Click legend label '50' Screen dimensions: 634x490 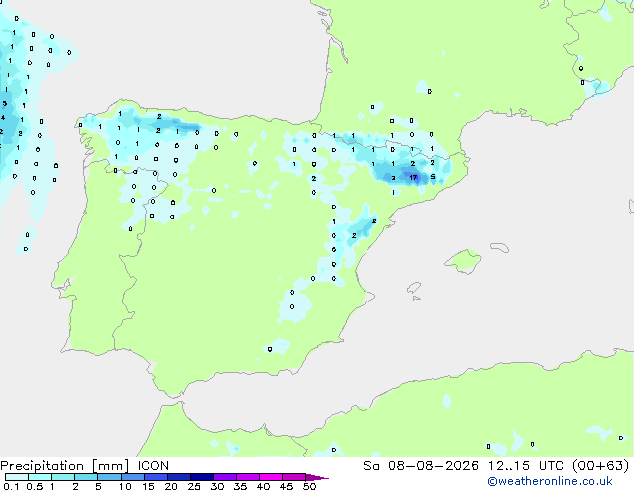click(309, 486)
